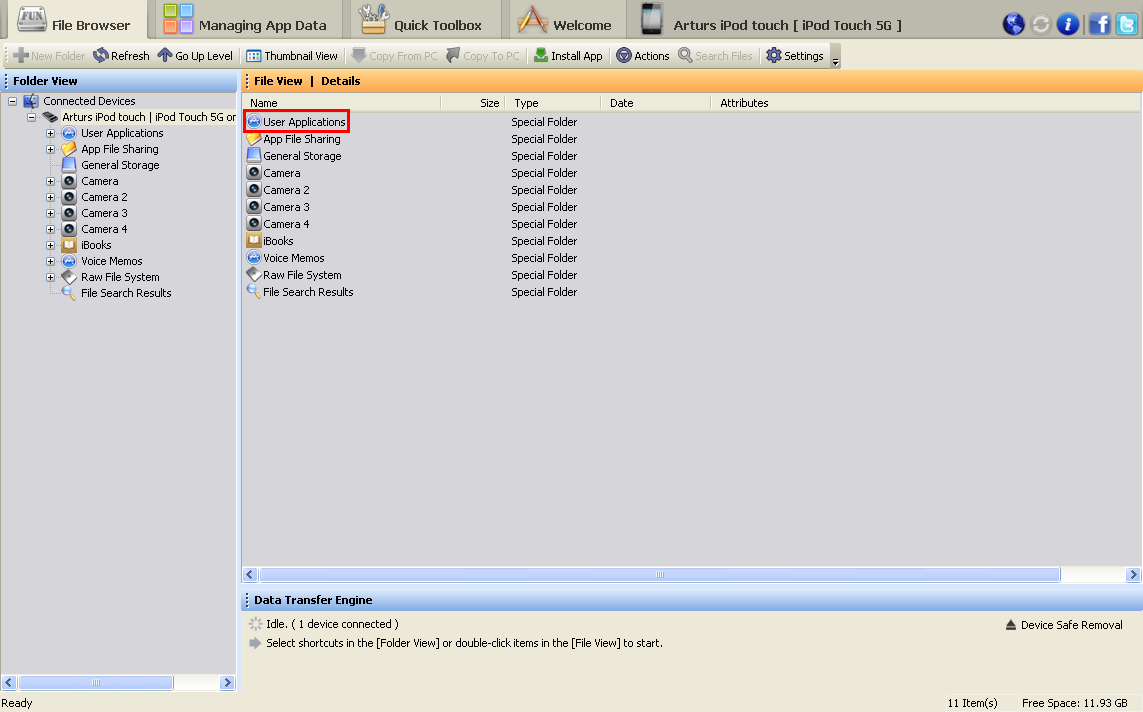Viewport: 1143px width, 712px height.
Task: Select Connected Devices tree root
Action: 89,101
